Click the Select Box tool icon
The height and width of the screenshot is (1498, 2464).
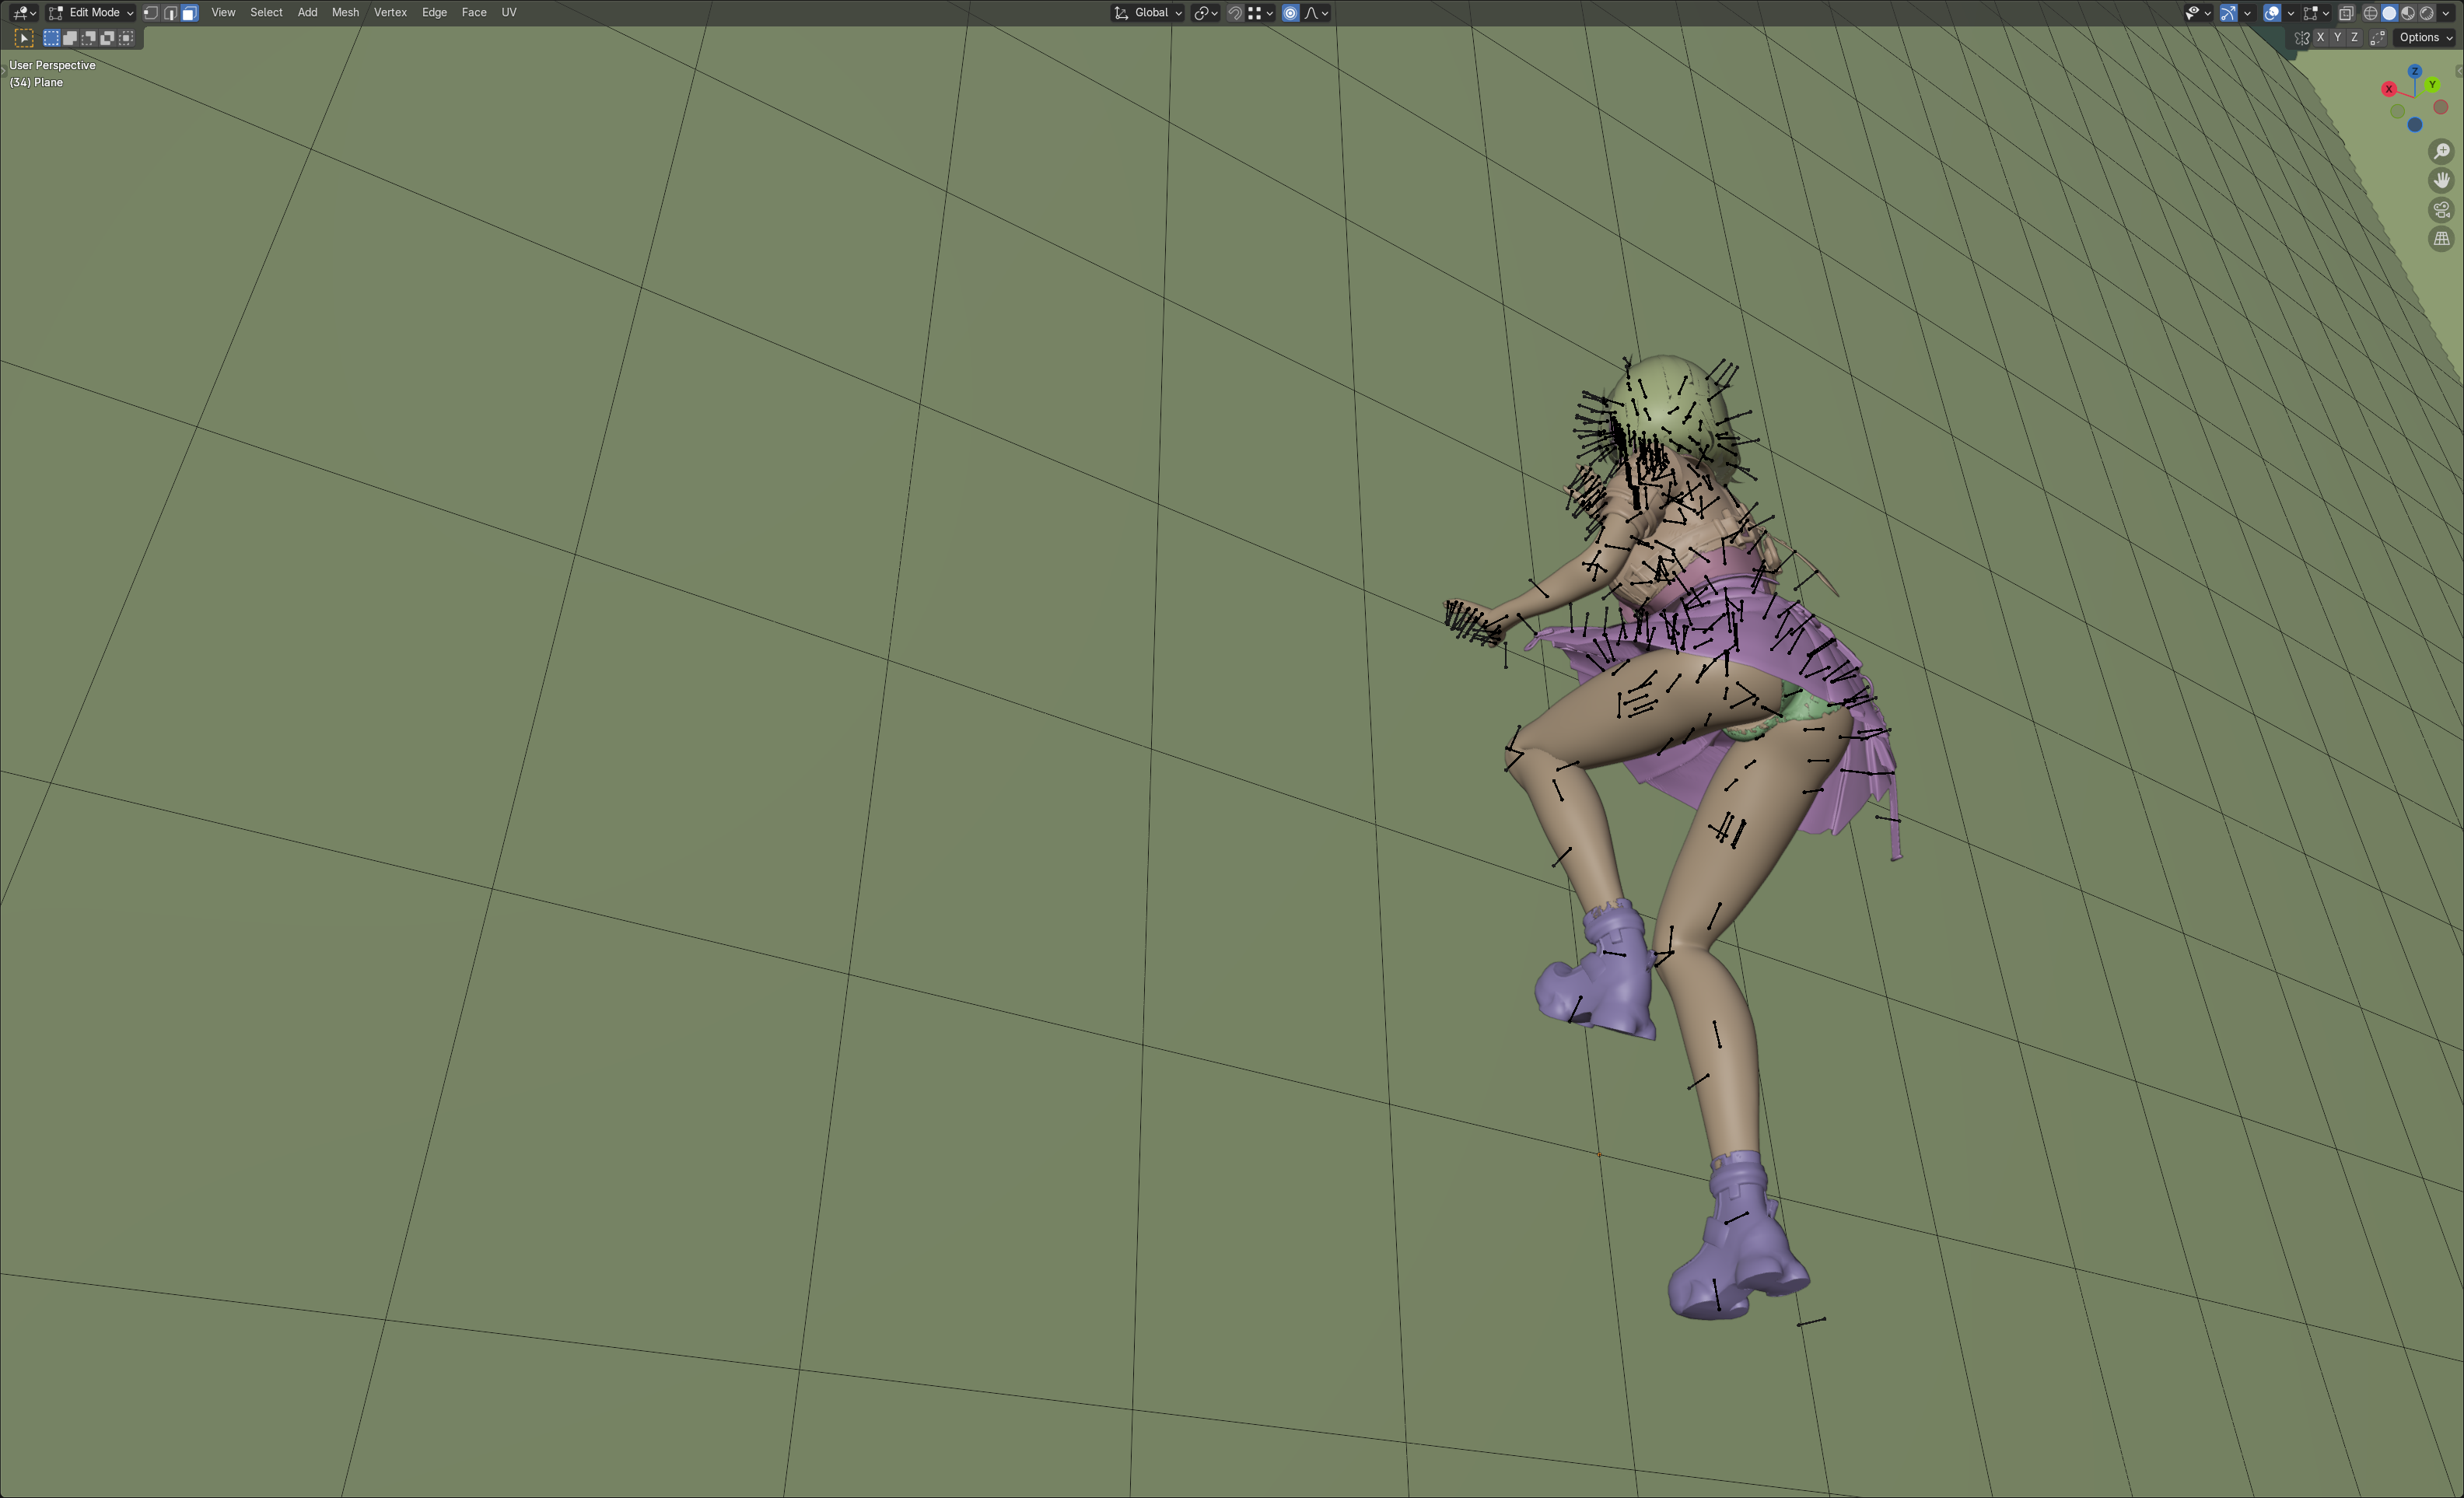point(24,38)
